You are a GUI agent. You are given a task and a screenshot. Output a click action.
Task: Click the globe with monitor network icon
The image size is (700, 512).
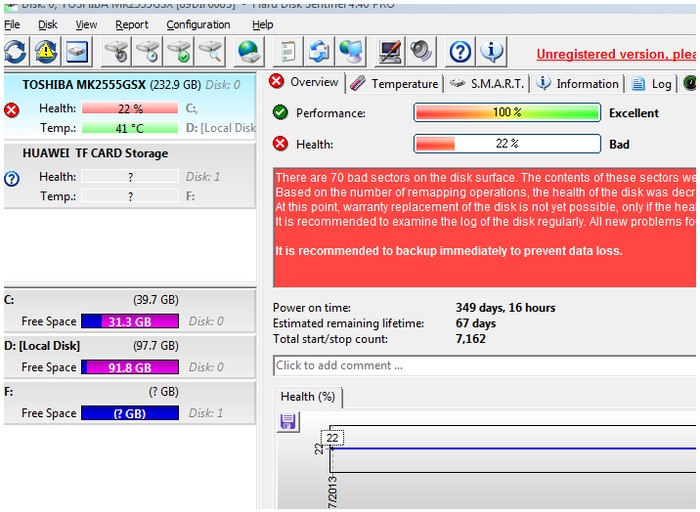click(351, 52)
